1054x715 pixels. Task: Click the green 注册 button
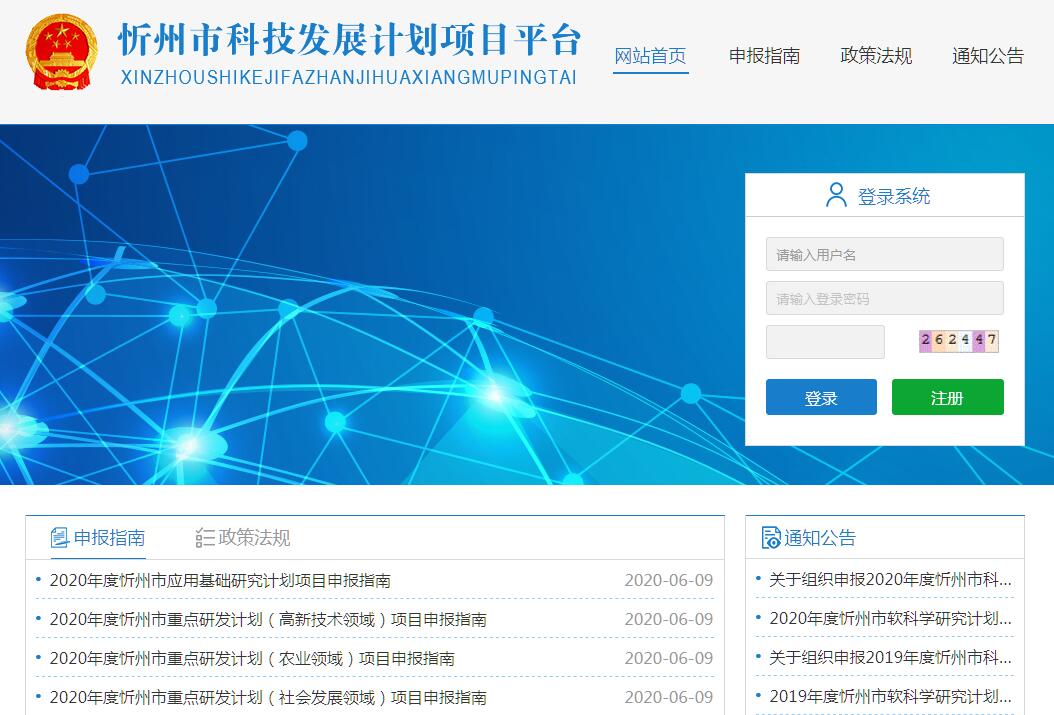pos(947,397)
